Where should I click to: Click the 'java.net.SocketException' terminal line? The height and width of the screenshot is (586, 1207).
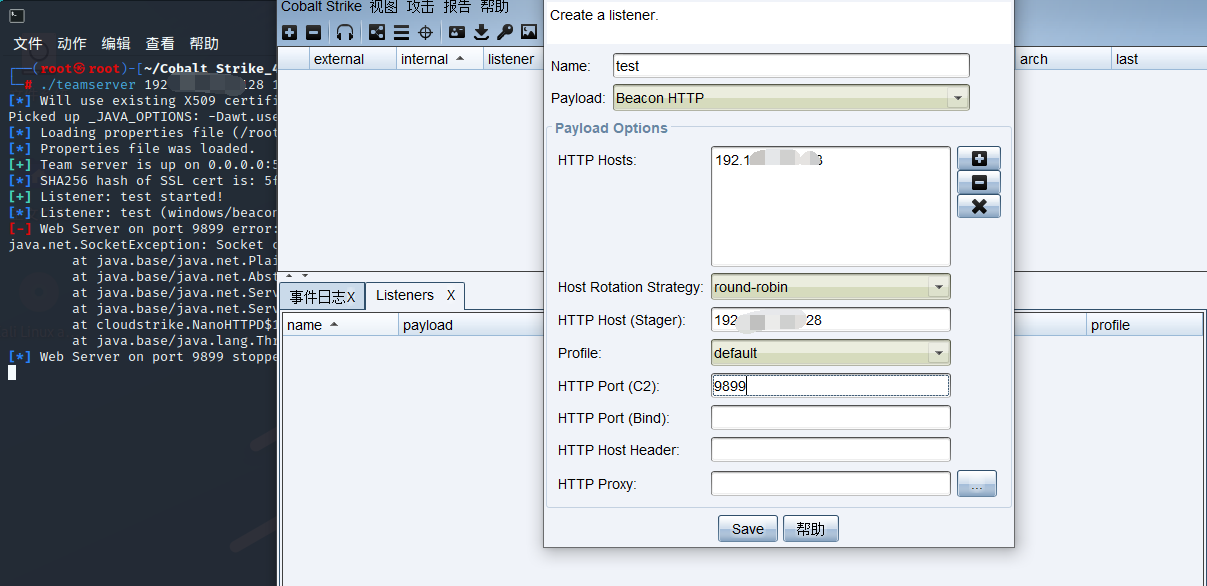[x=142, y=245]
